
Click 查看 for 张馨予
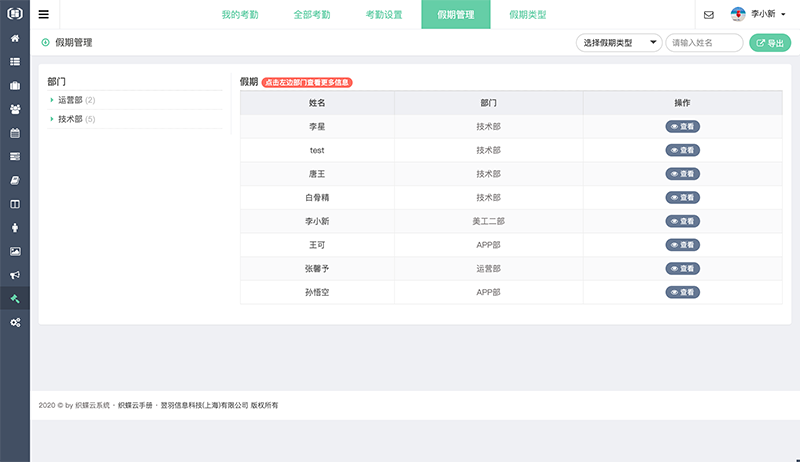(682, 269)
